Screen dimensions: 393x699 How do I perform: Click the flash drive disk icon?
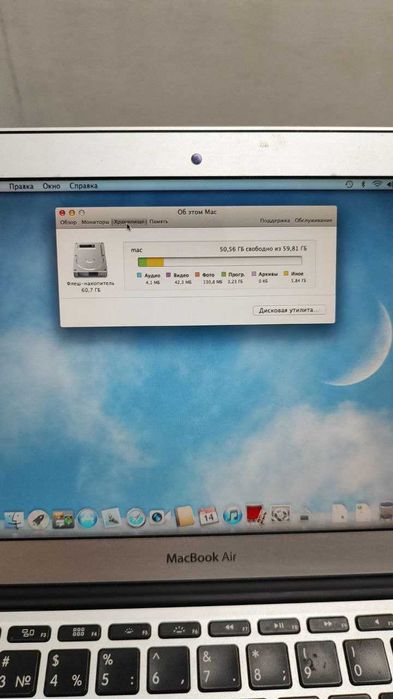pyautogui.click(x=90, y=260)
